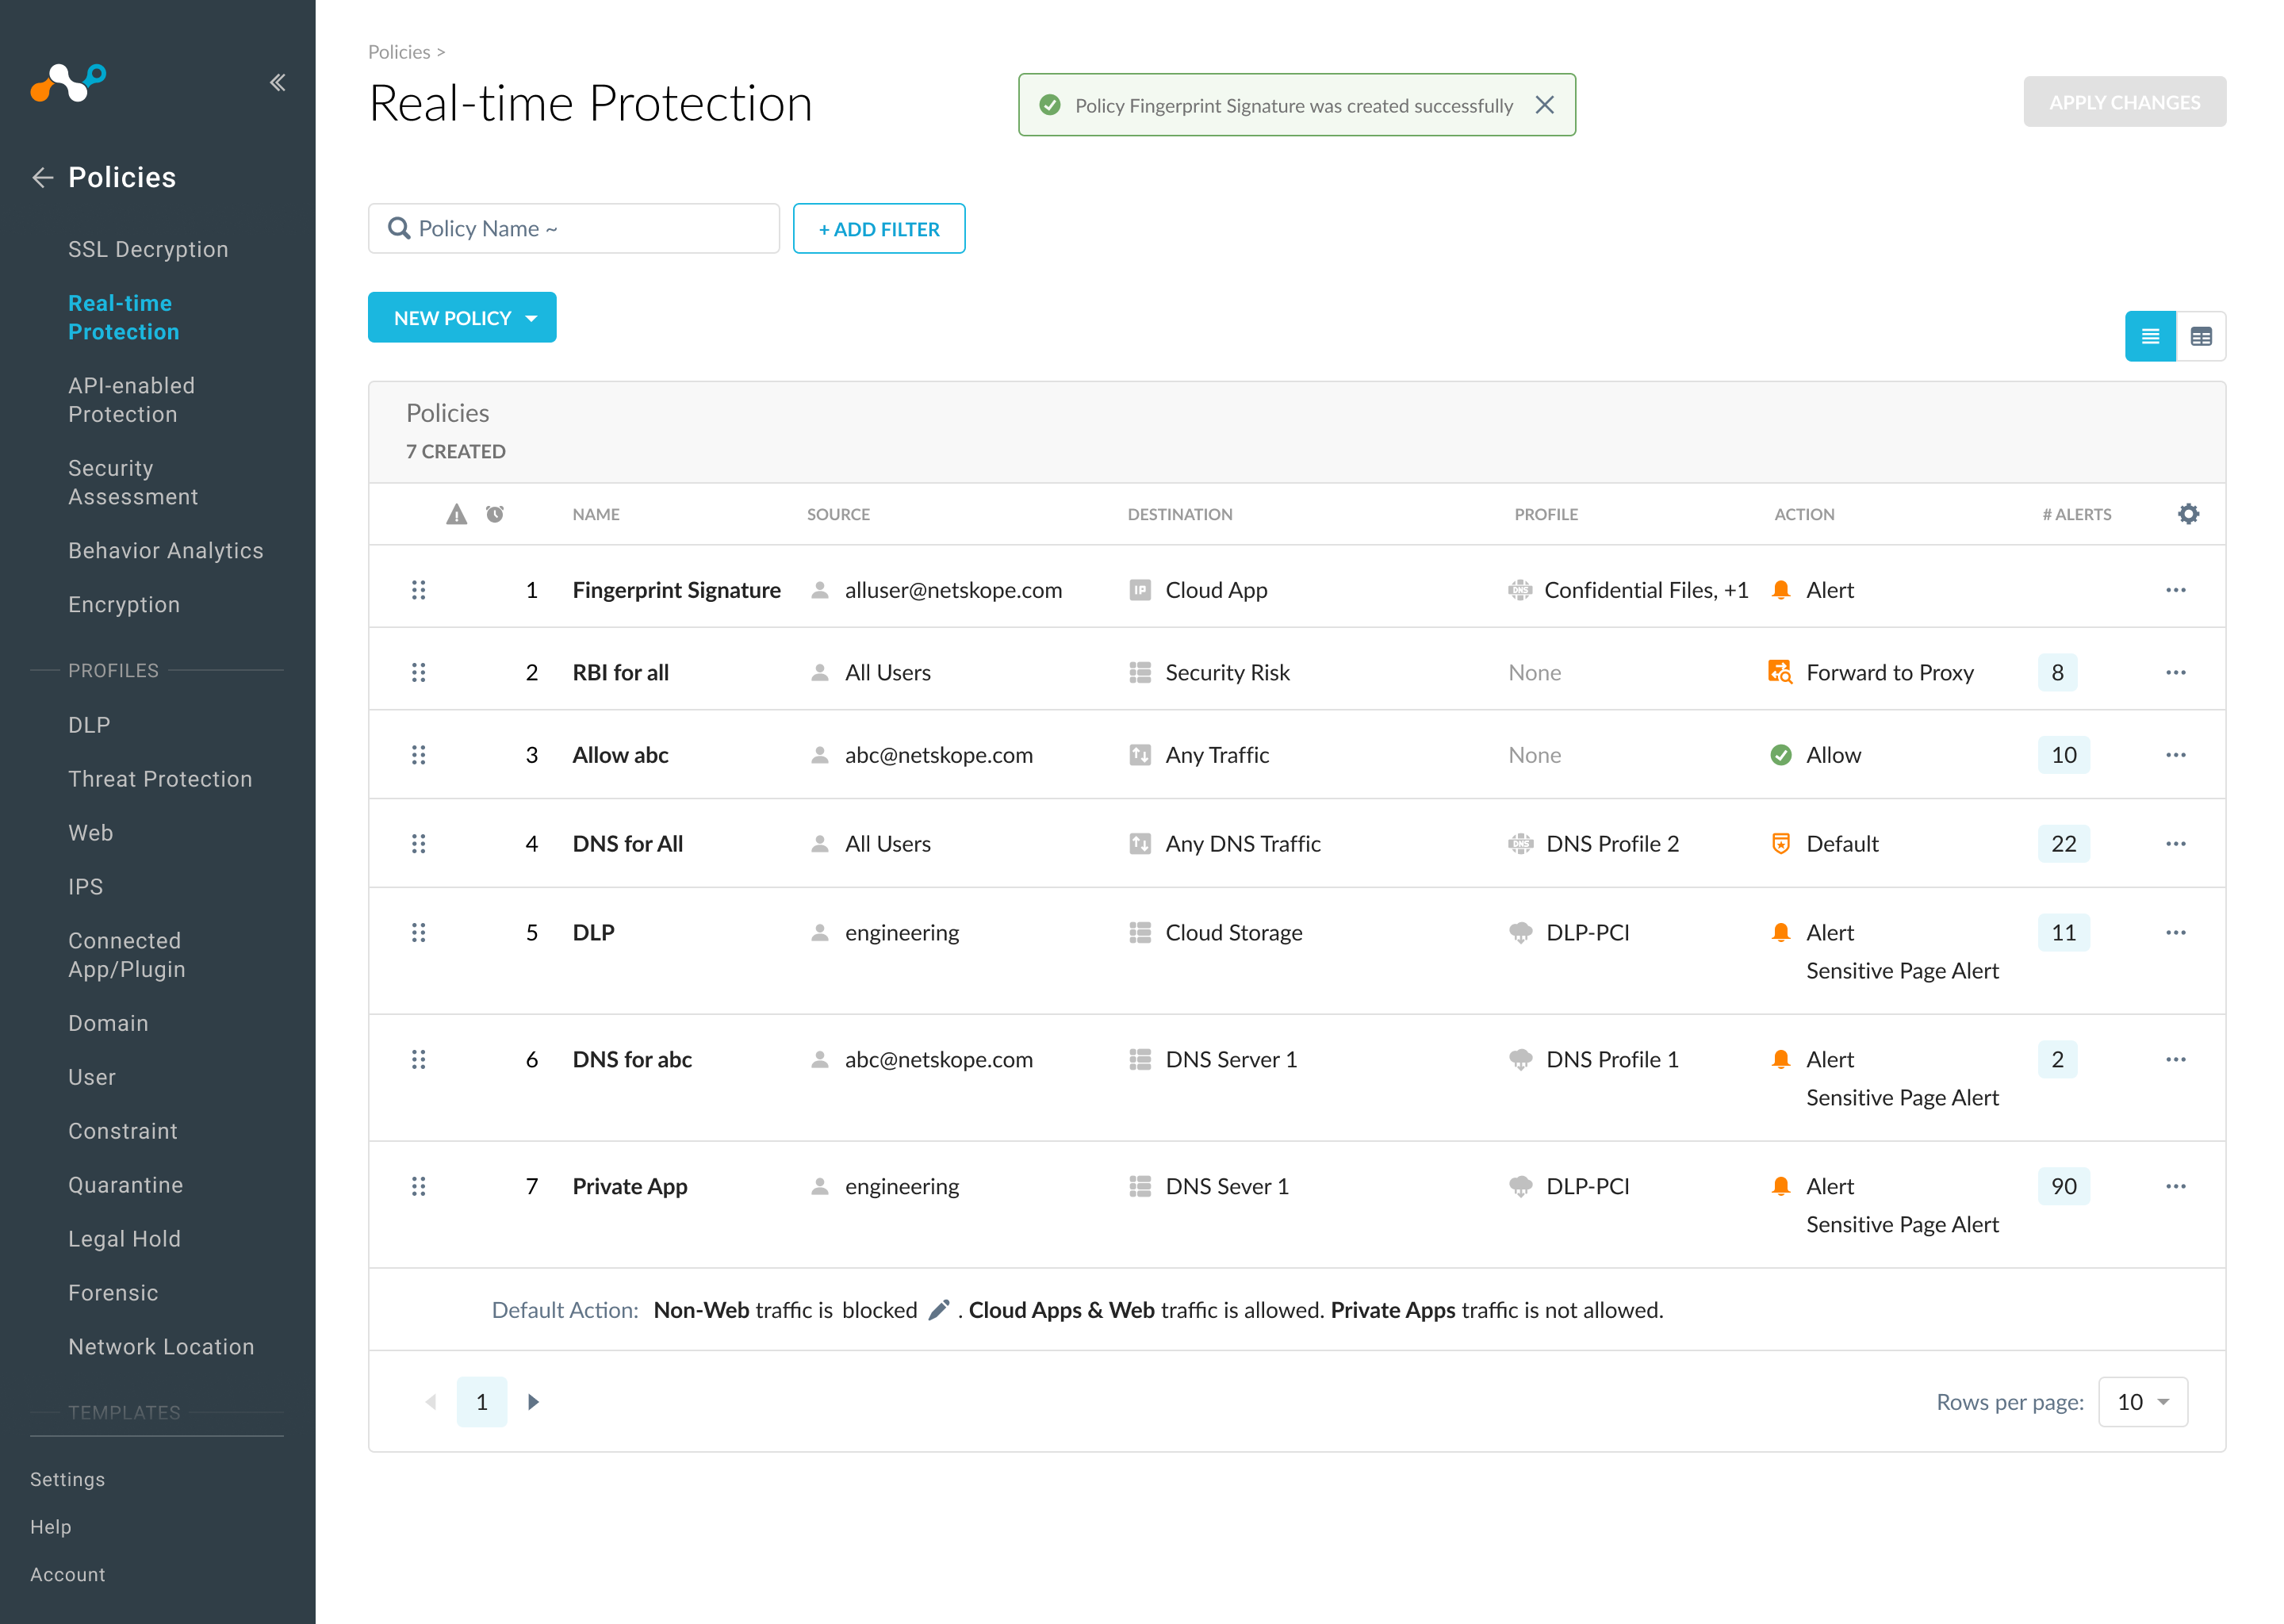Open the DNS for All policy
Image resolution: width=2284 pixels, height=1624 pixels.
627,844
